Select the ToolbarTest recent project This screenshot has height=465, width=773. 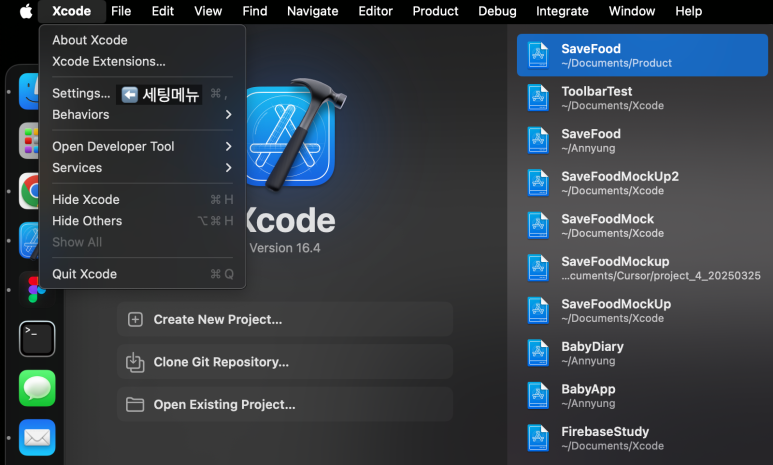click(642, 98)
